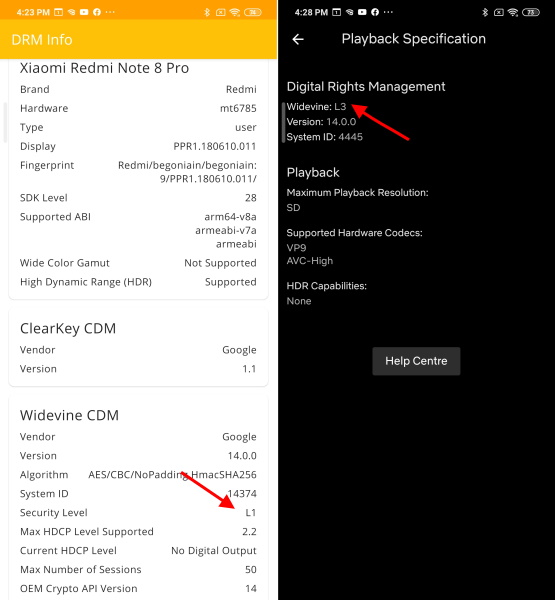The image size is (555, 600).
Task: Tap Bluetooth icon in left status bar
Action: [x=207, y=12]
